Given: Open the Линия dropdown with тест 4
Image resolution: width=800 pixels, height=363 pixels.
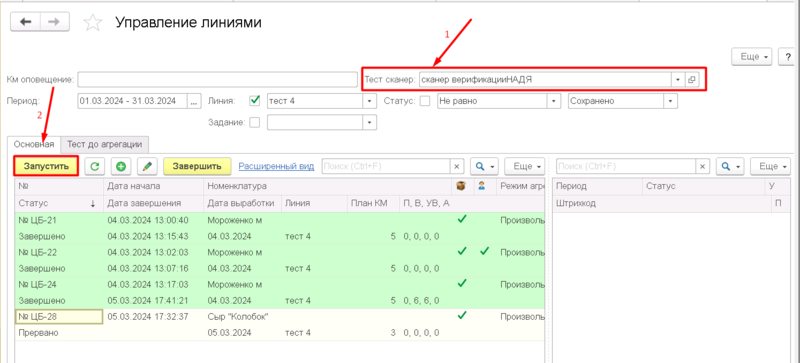Looking at the screenshot, I should (x=370, y=101).
